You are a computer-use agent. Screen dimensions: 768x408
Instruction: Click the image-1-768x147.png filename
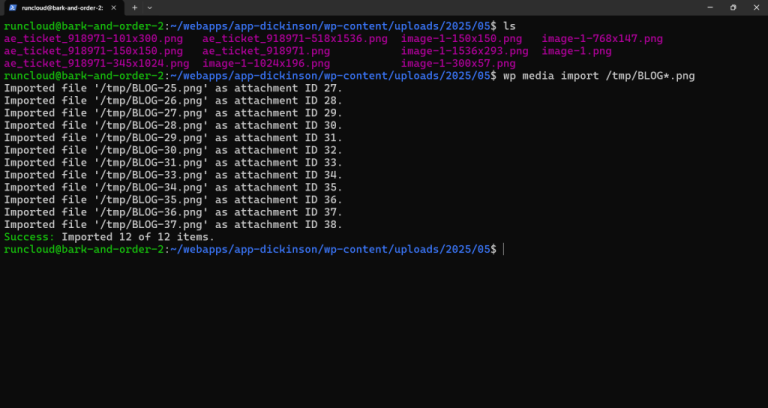click(x=602, y=38)
